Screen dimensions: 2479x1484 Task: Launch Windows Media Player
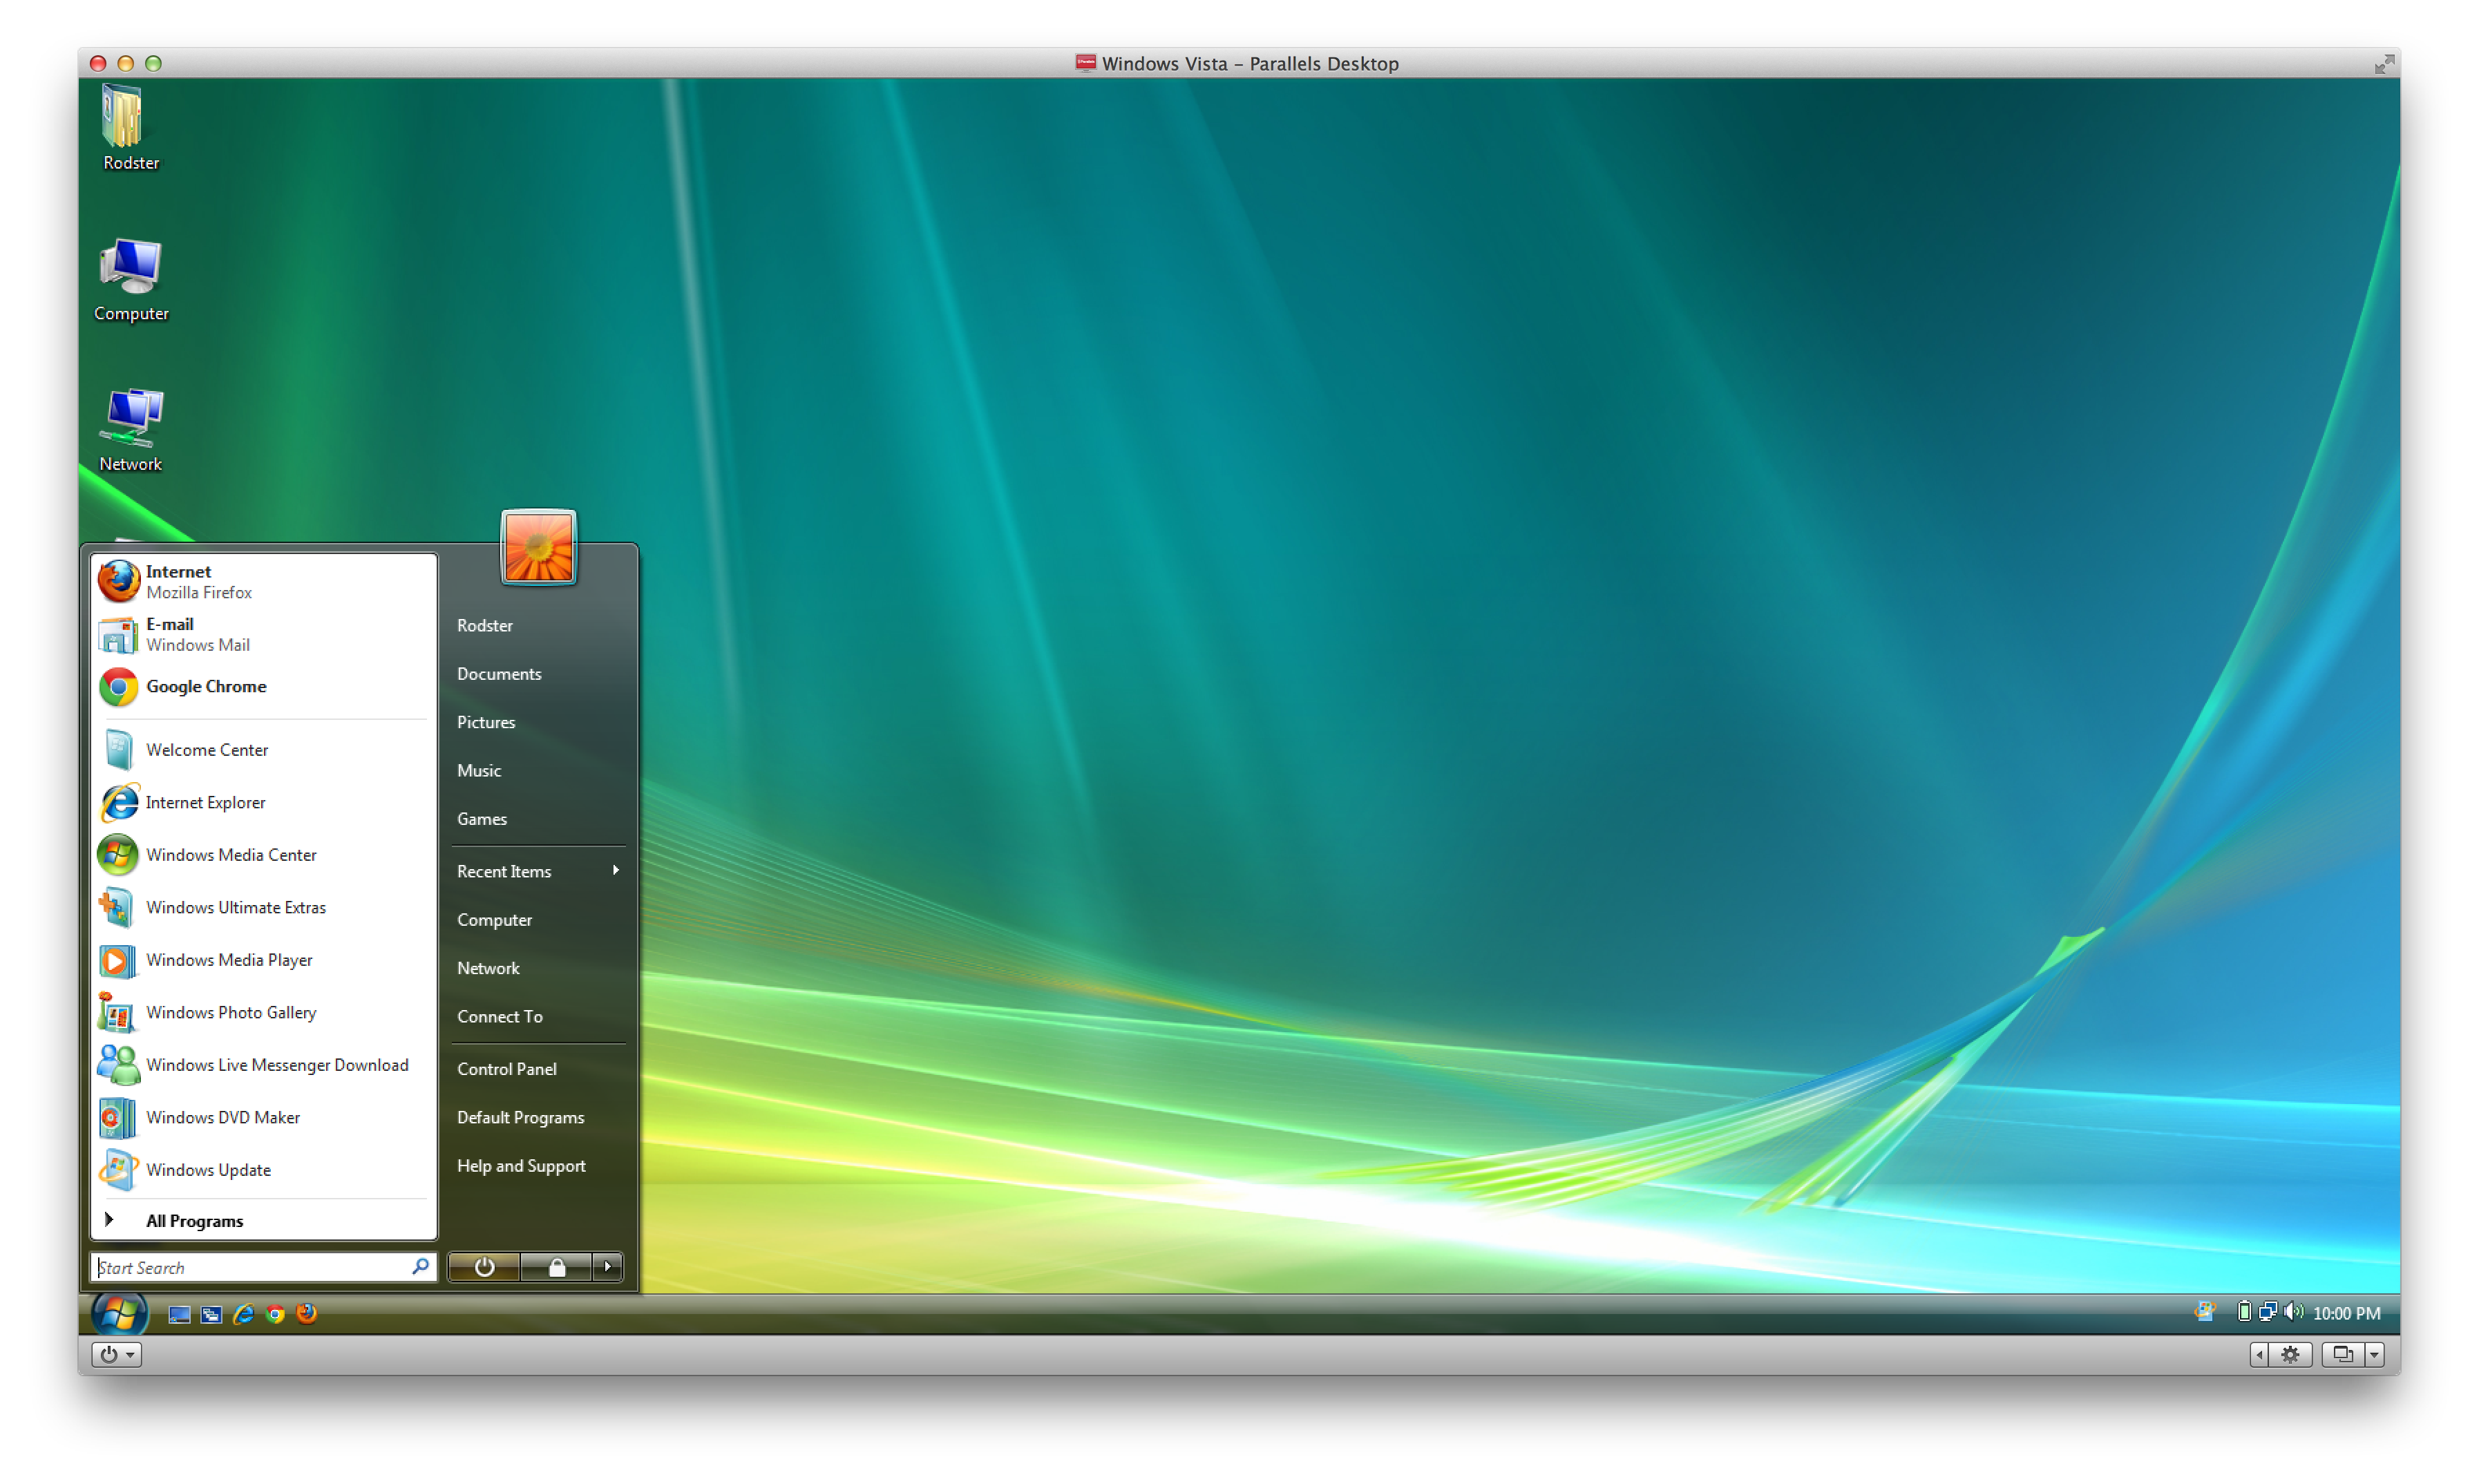pyautogui.click(x=263, y=959)
